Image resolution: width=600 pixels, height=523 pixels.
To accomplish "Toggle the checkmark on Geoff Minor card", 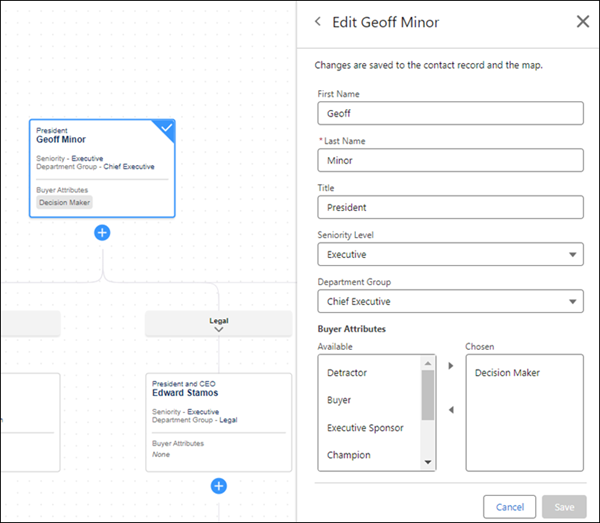I will tap(165, 128).
